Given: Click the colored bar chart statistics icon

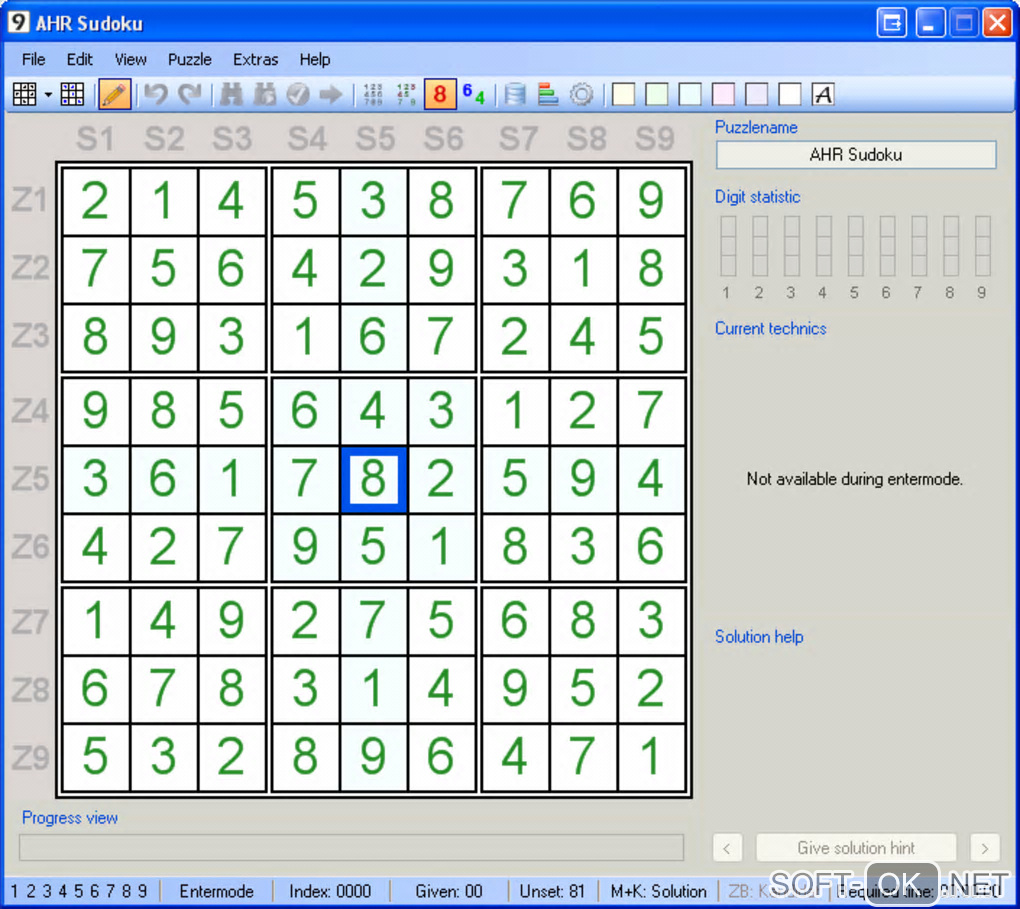Looking at the screenshot, I should (x=548, y=94).
